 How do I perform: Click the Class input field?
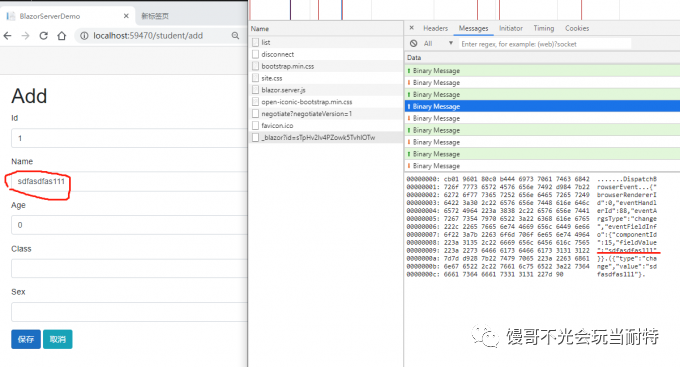pos(129,269)
